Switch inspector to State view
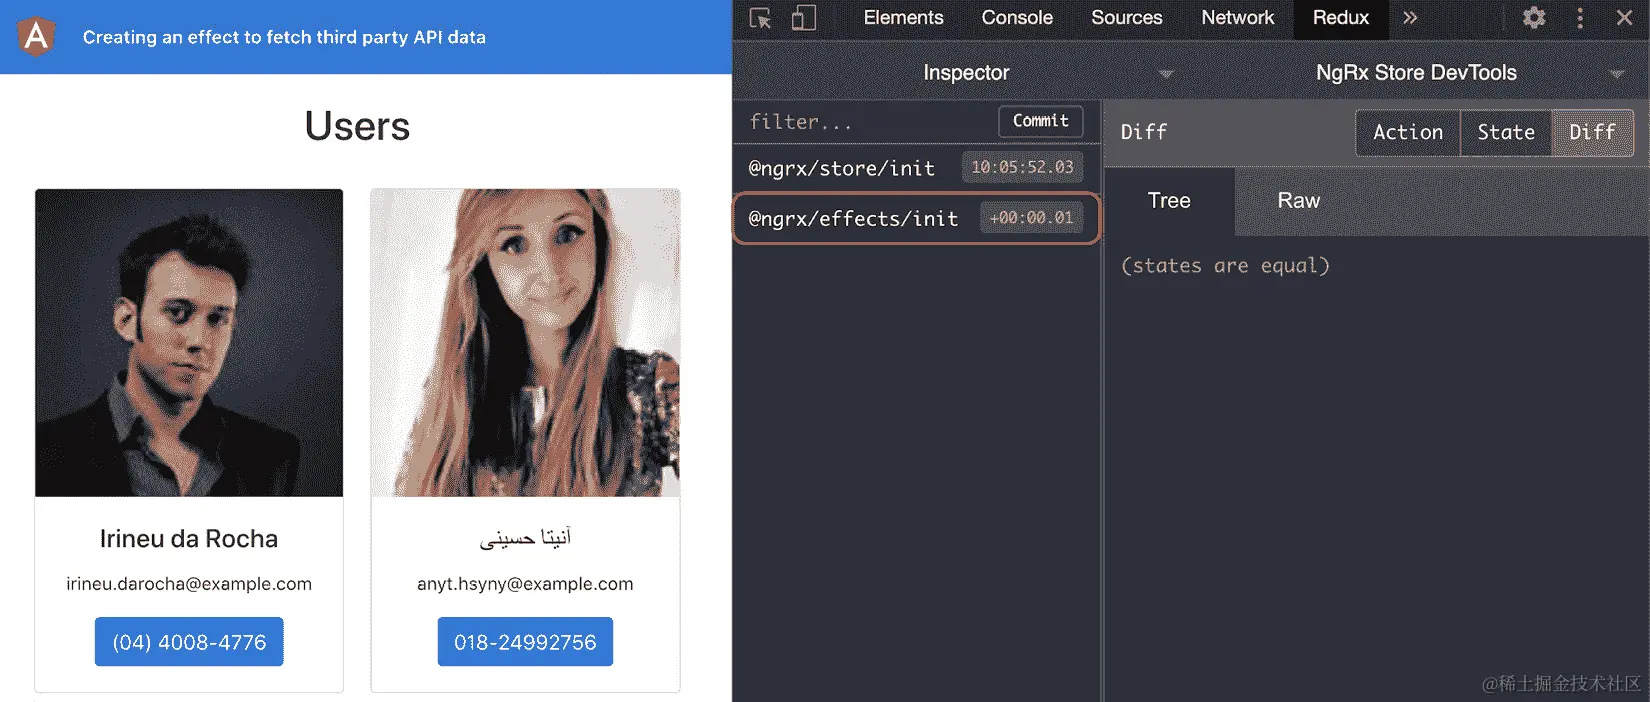1650x702 pixels. [x=1506, y=132]
